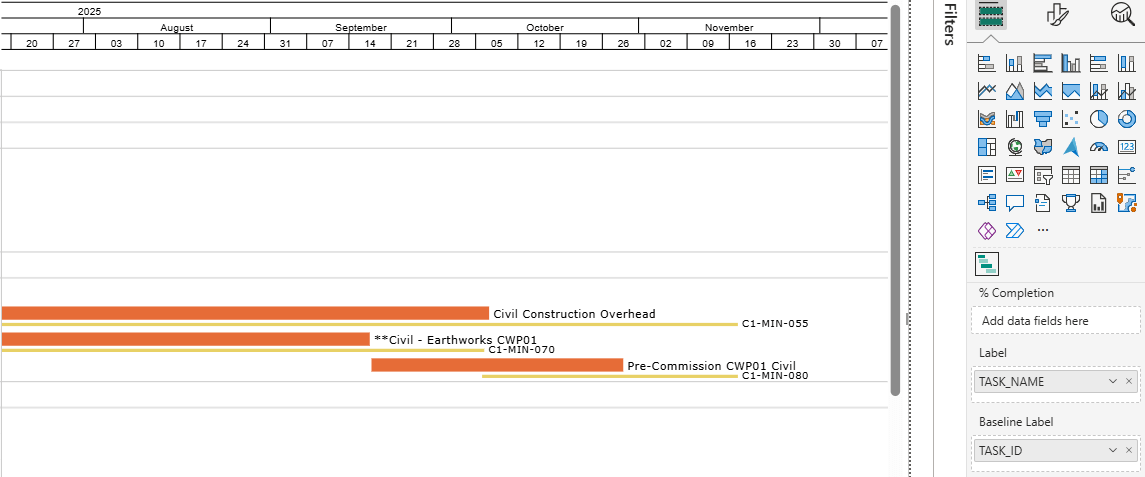Image resolution: width=1145 pixels, height=477 pixels.
Task: Add a Table visual
Action: [x=1070, y=175]
